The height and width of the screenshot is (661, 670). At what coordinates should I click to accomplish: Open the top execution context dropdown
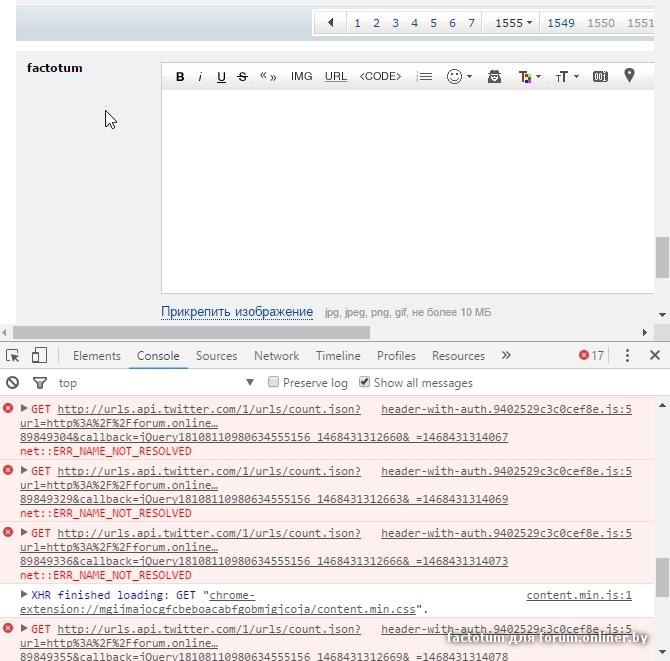(x=155, y=383)
